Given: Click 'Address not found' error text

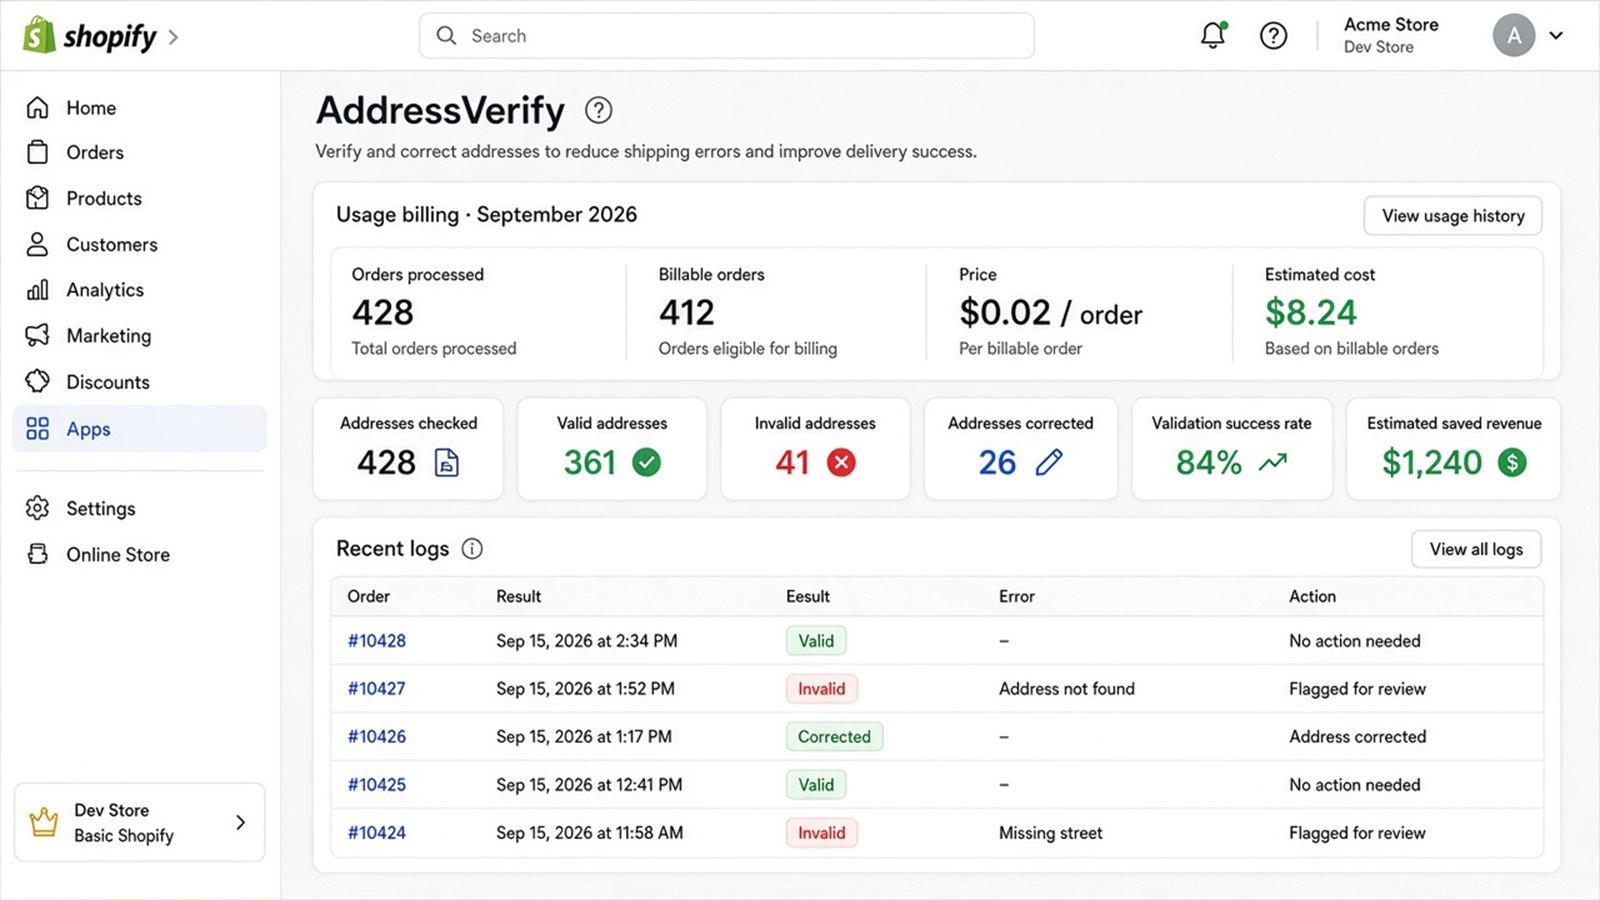Looking at the screenshot, I should click(x=1067, y=689).
